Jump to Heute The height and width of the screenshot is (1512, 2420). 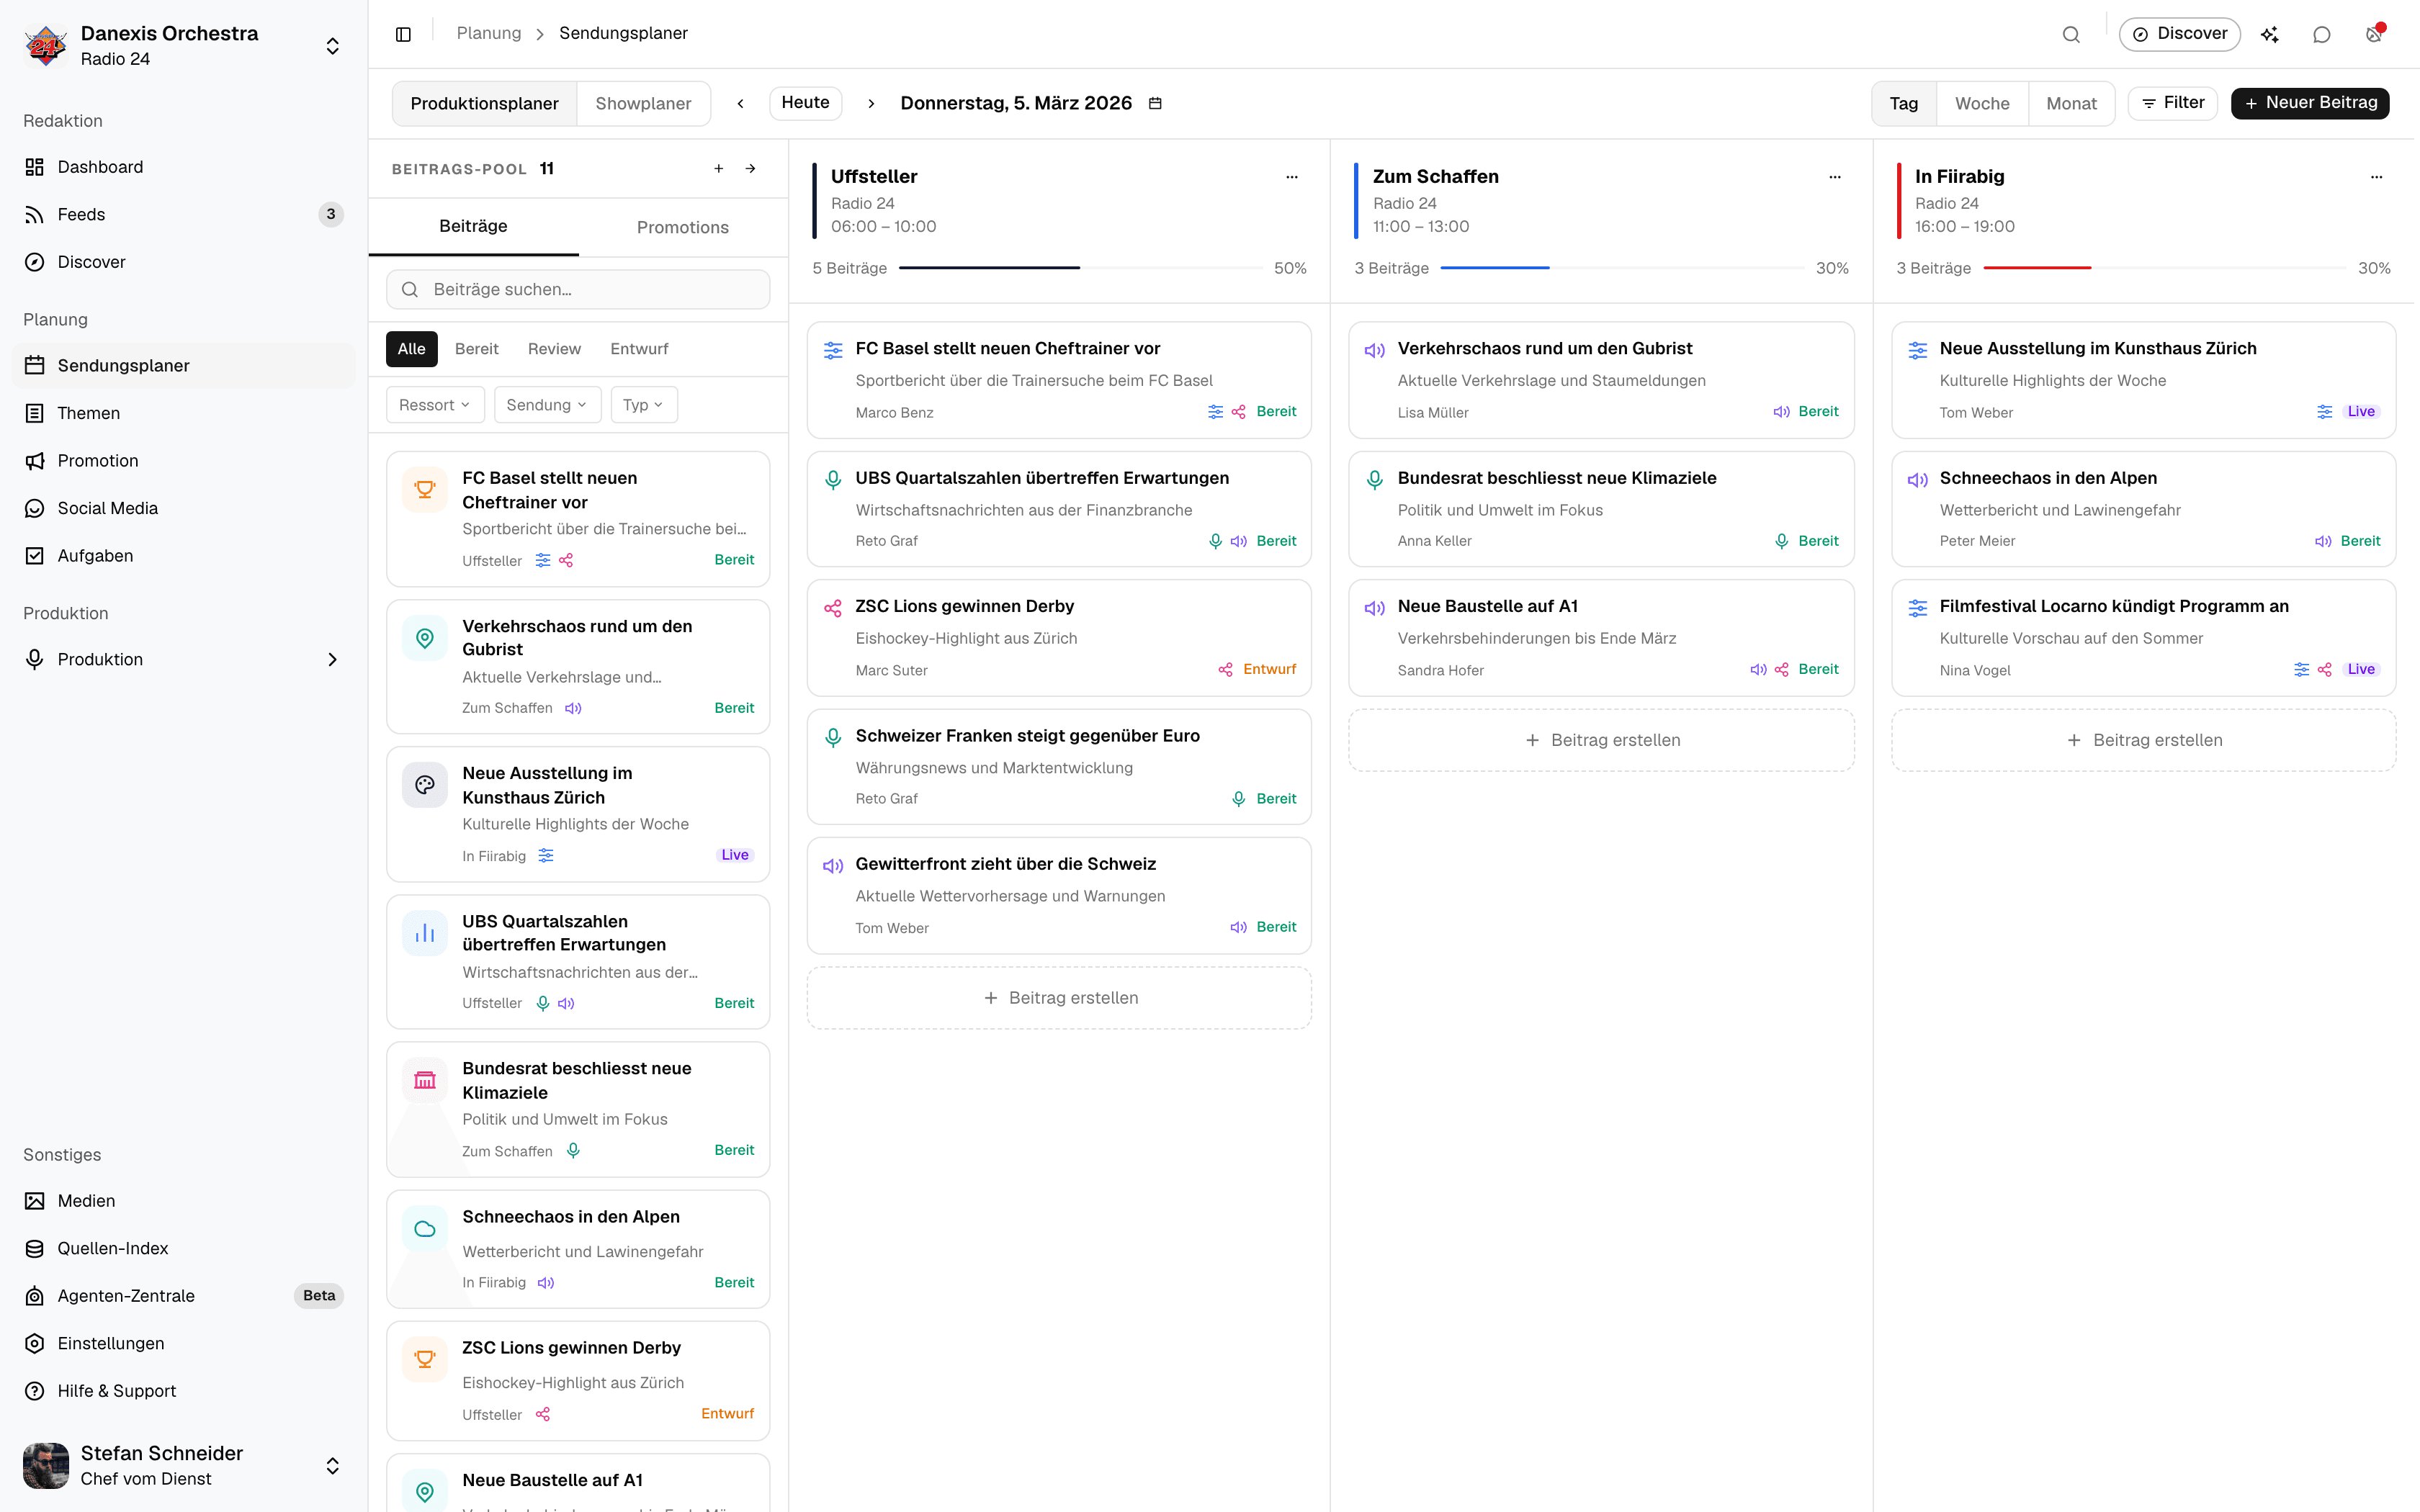click(x=805, y=103)
